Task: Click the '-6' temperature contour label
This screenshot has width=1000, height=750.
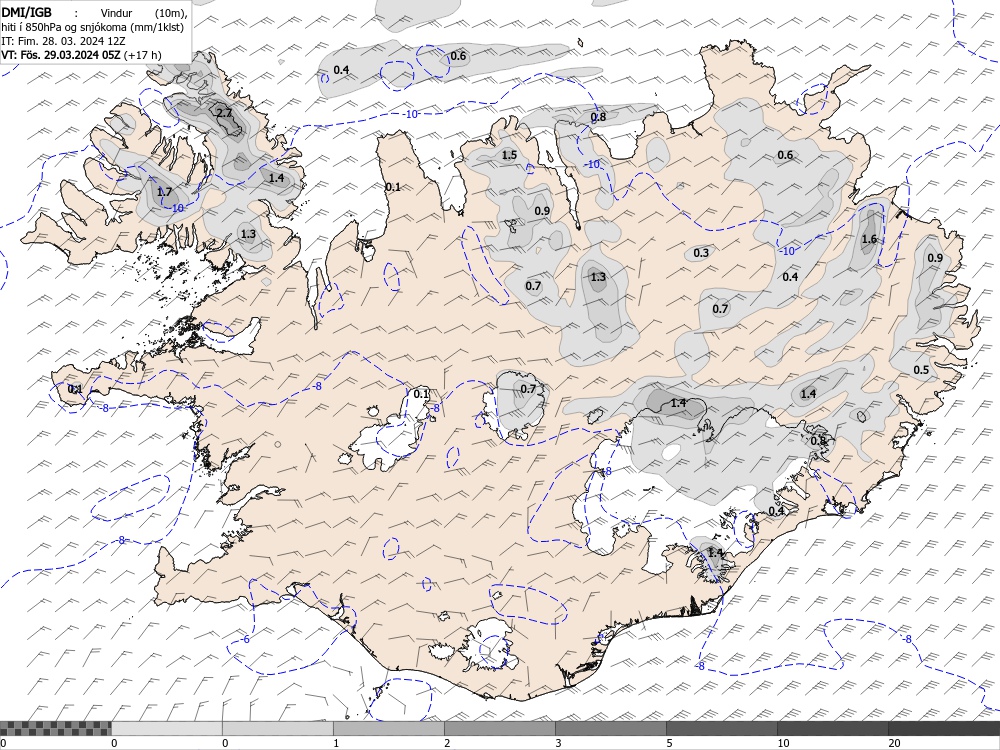Action: coord(246,640)
